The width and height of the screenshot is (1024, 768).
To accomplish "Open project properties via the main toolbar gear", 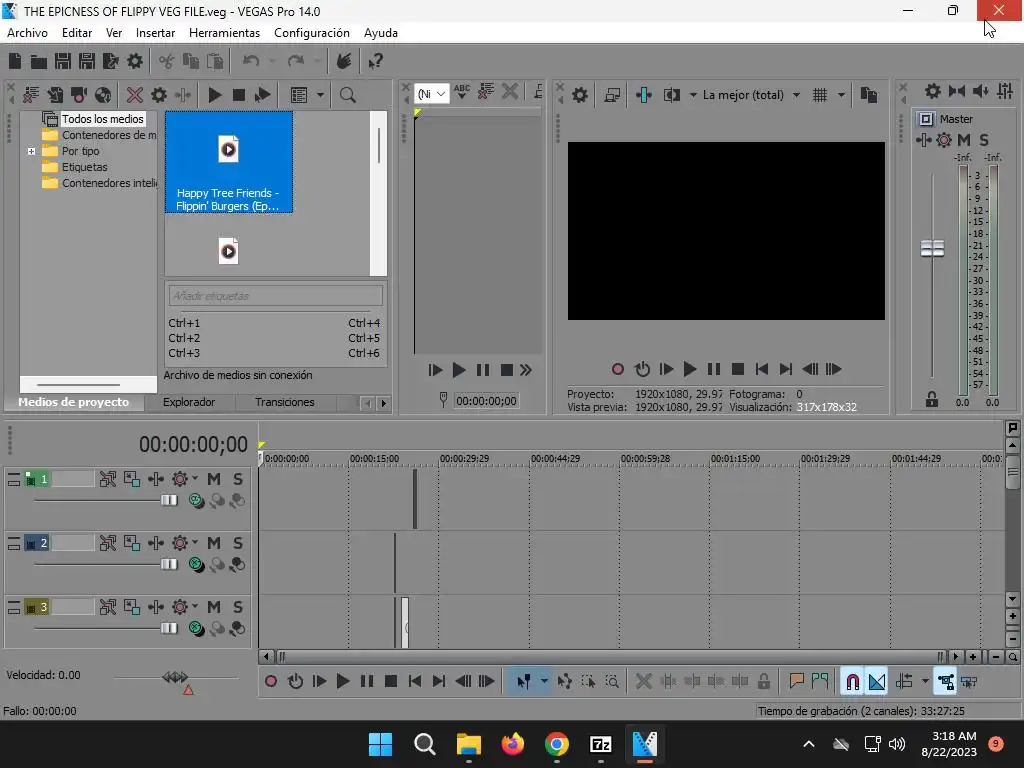I will pos(135,61).
